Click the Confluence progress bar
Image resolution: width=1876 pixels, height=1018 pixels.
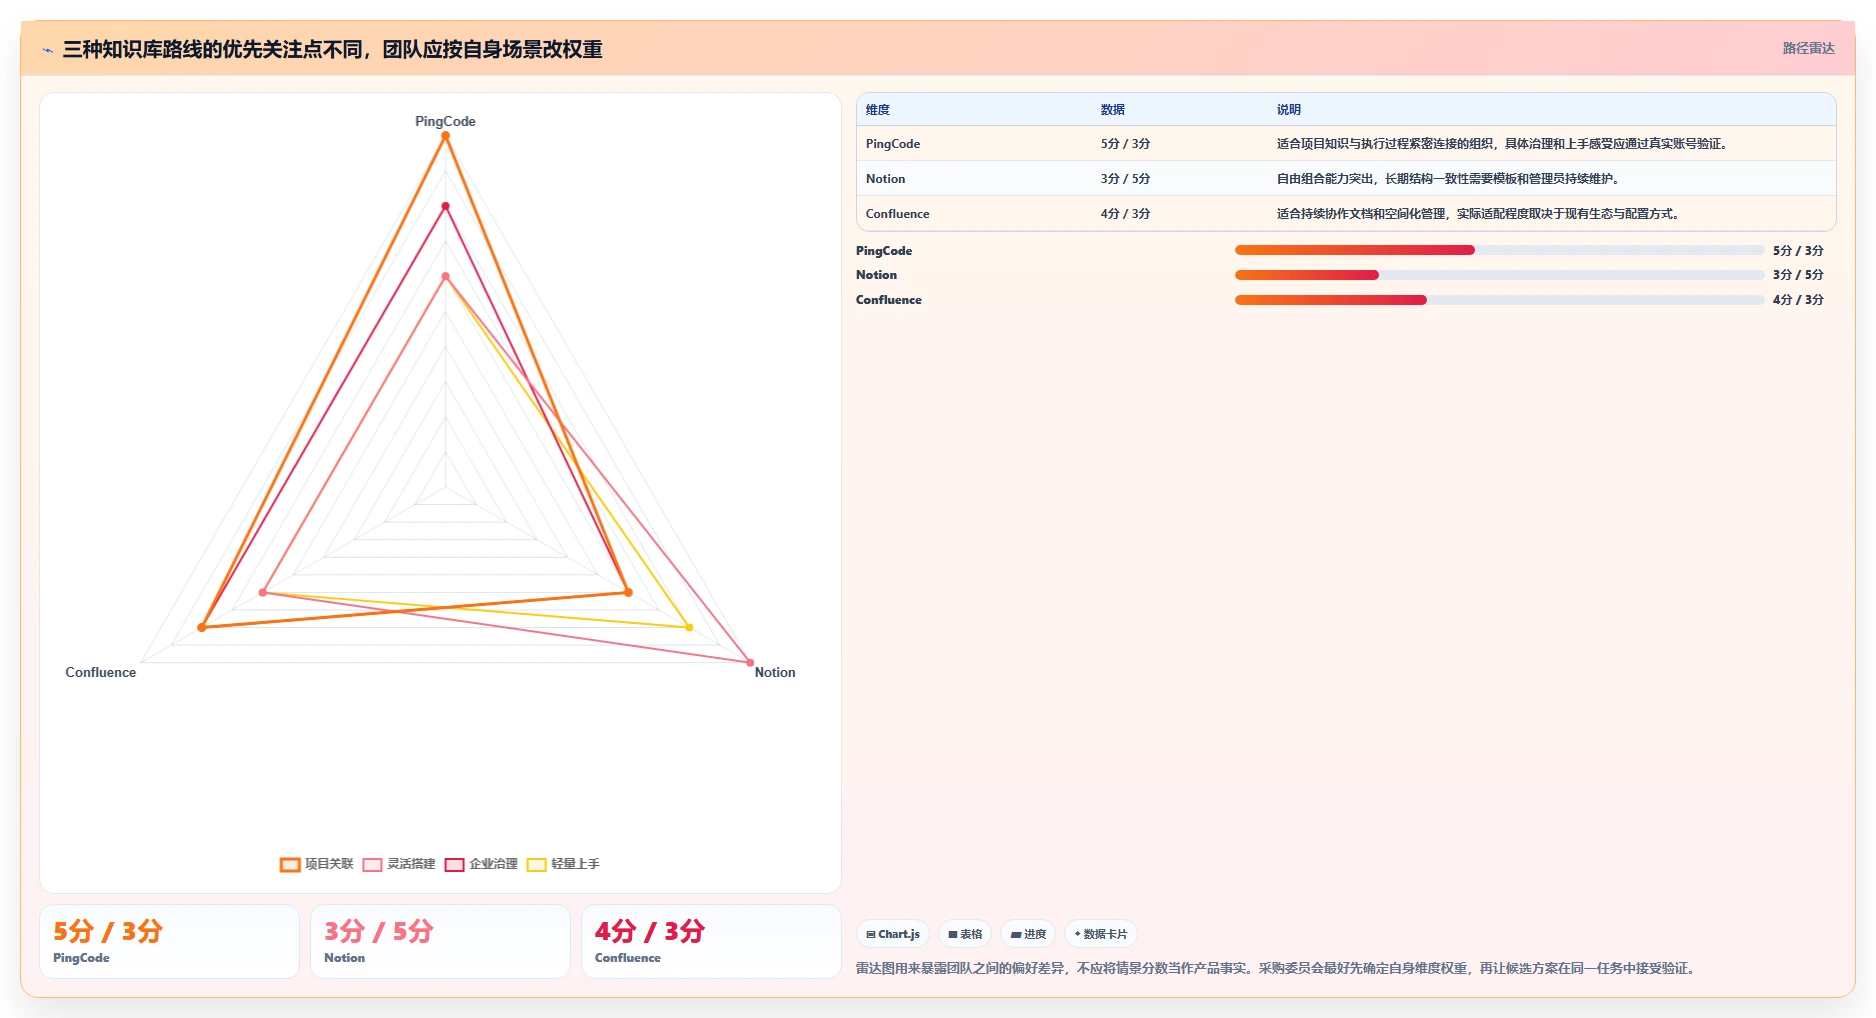[1499, 300]
